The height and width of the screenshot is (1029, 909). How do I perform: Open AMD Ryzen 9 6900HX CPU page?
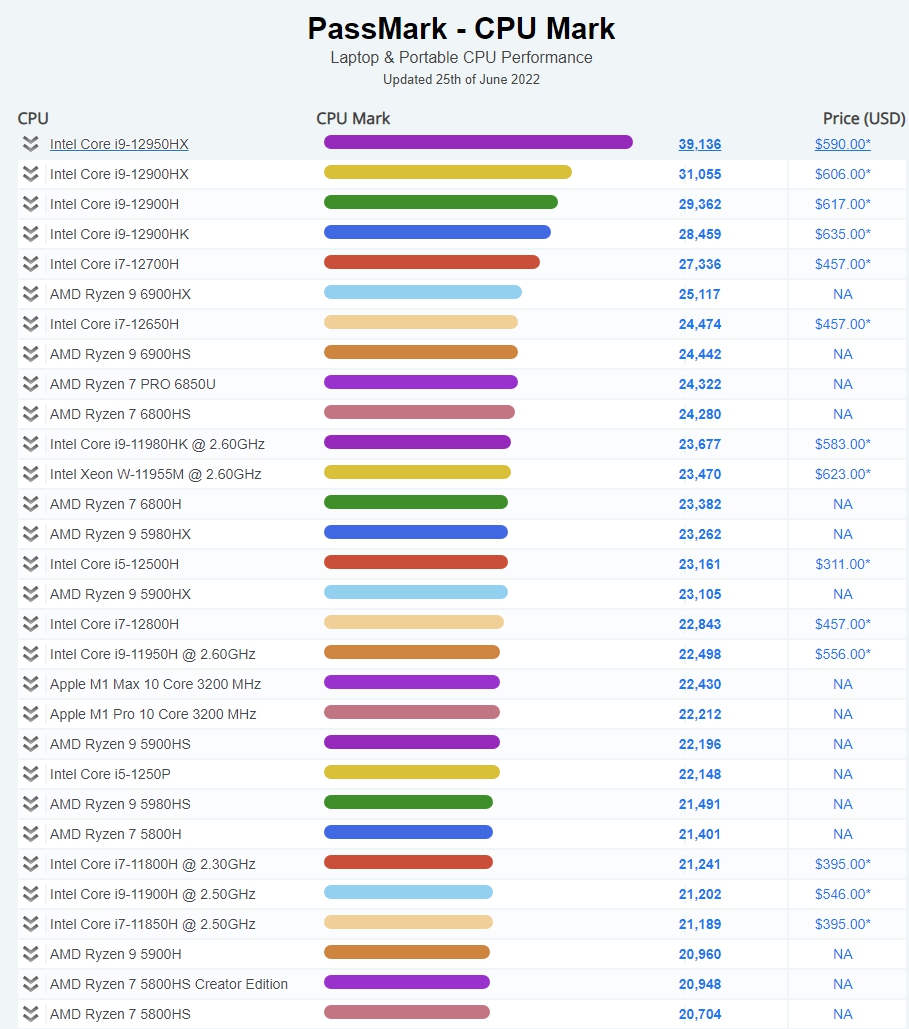coord(120,295)
